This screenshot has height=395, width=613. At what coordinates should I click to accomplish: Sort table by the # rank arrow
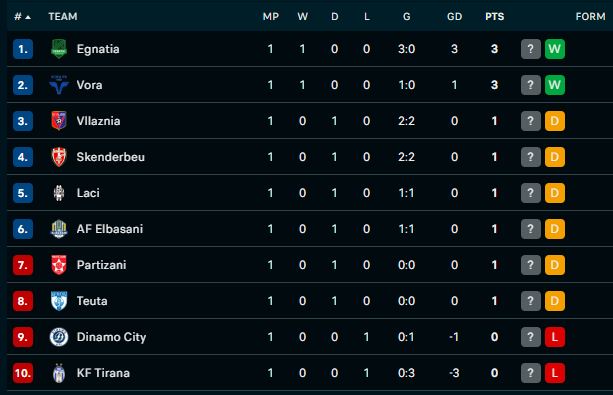pyautogui.click(x=23, y=16)
